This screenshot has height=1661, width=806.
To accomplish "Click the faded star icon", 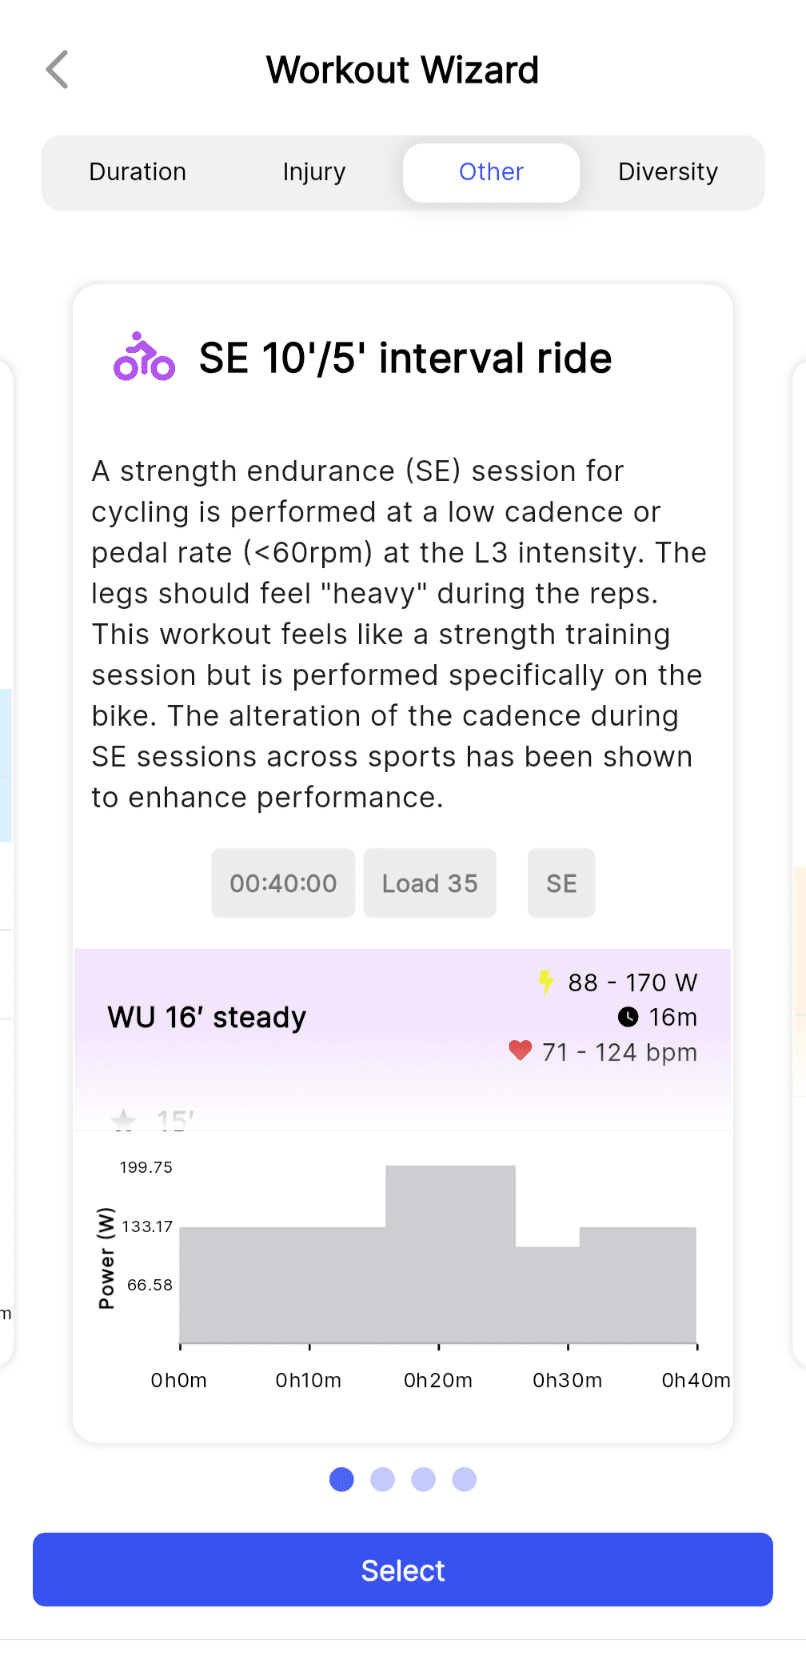I will 124,1121.
